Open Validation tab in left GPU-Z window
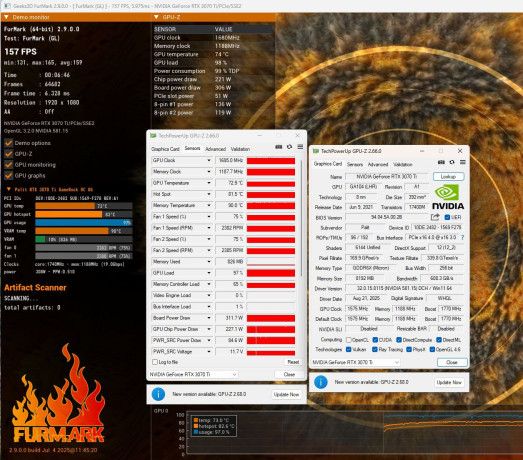Viewport: 523px width, 460px height. point(240,149)
